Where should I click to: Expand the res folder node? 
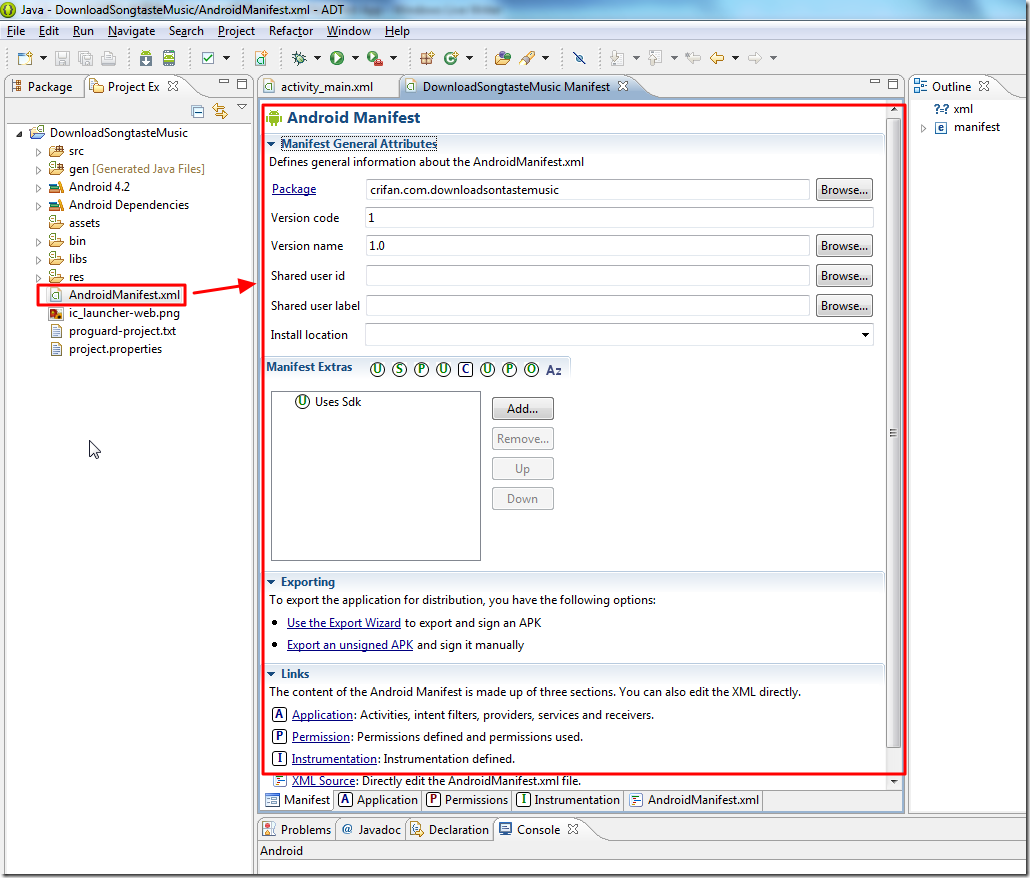[38, 278]
